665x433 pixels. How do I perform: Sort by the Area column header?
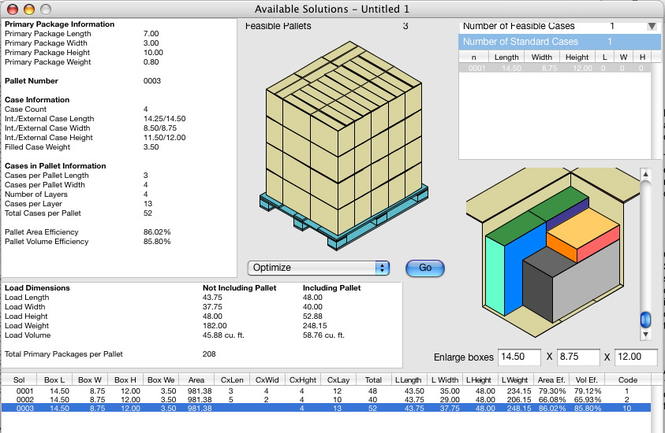point(196,380)
